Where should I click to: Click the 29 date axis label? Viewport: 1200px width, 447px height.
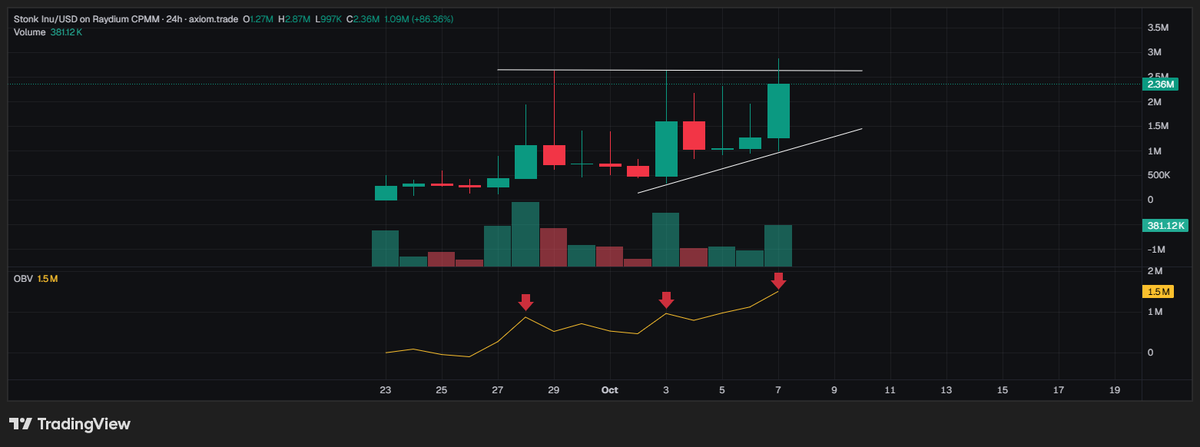point(554,389)
